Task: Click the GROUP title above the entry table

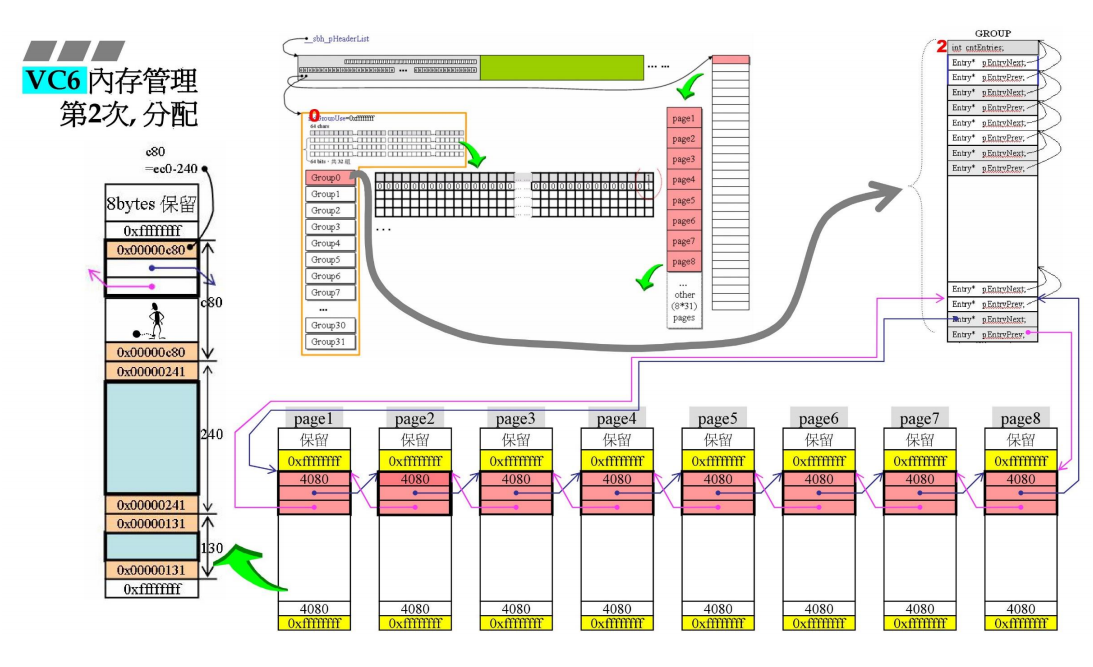Action: [x=993, y=33]
